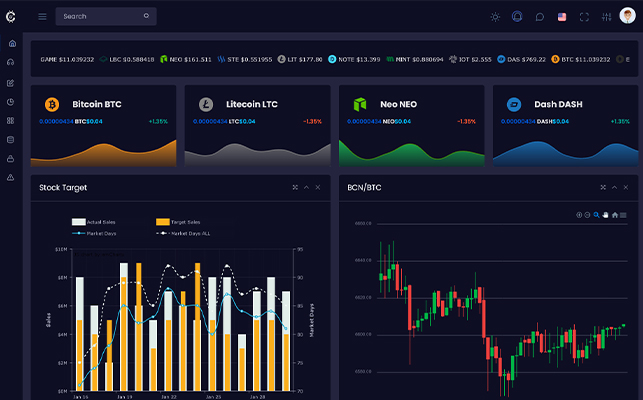Open the lock icon in sidebar
The image size is (643, 400).
(11, 158)
